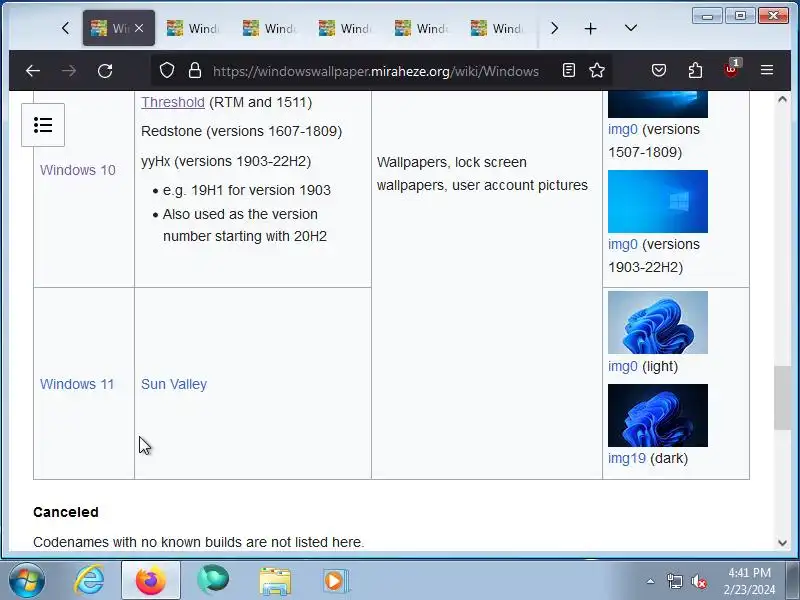Click the vertical scrollbar thumb

pyautogui.click(x=782, y=398)
